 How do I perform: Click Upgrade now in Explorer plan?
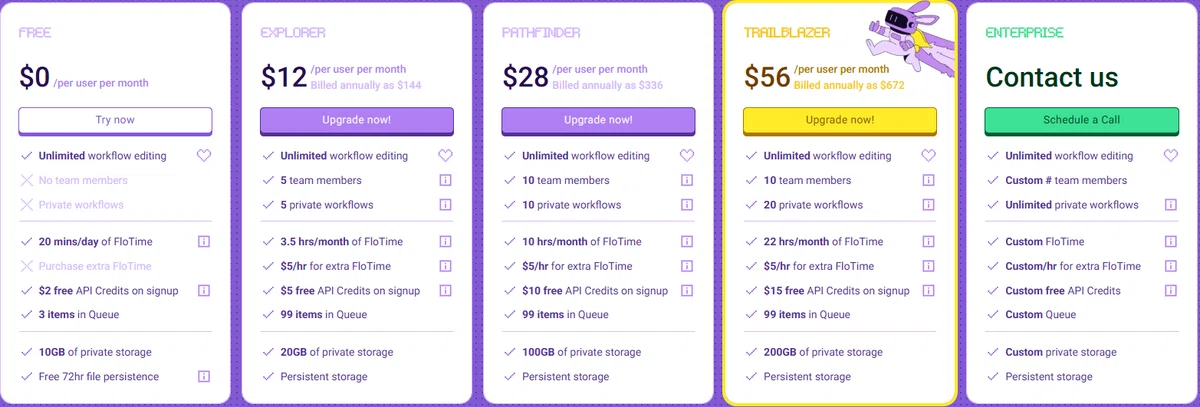coord(357,120)
